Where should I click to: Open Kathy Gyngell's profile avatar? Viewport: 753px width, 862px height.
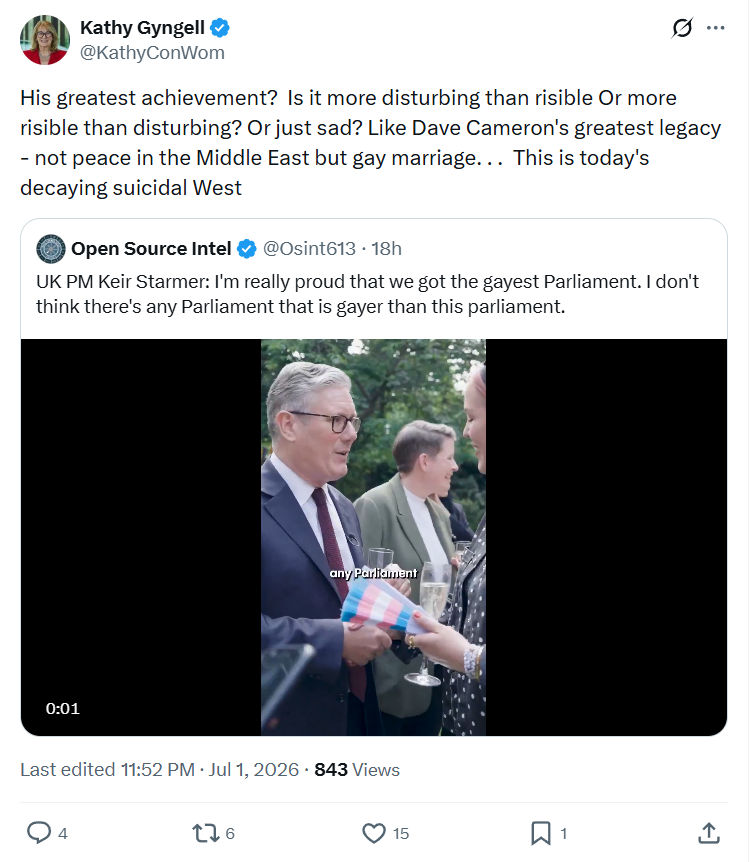point(45,40)
